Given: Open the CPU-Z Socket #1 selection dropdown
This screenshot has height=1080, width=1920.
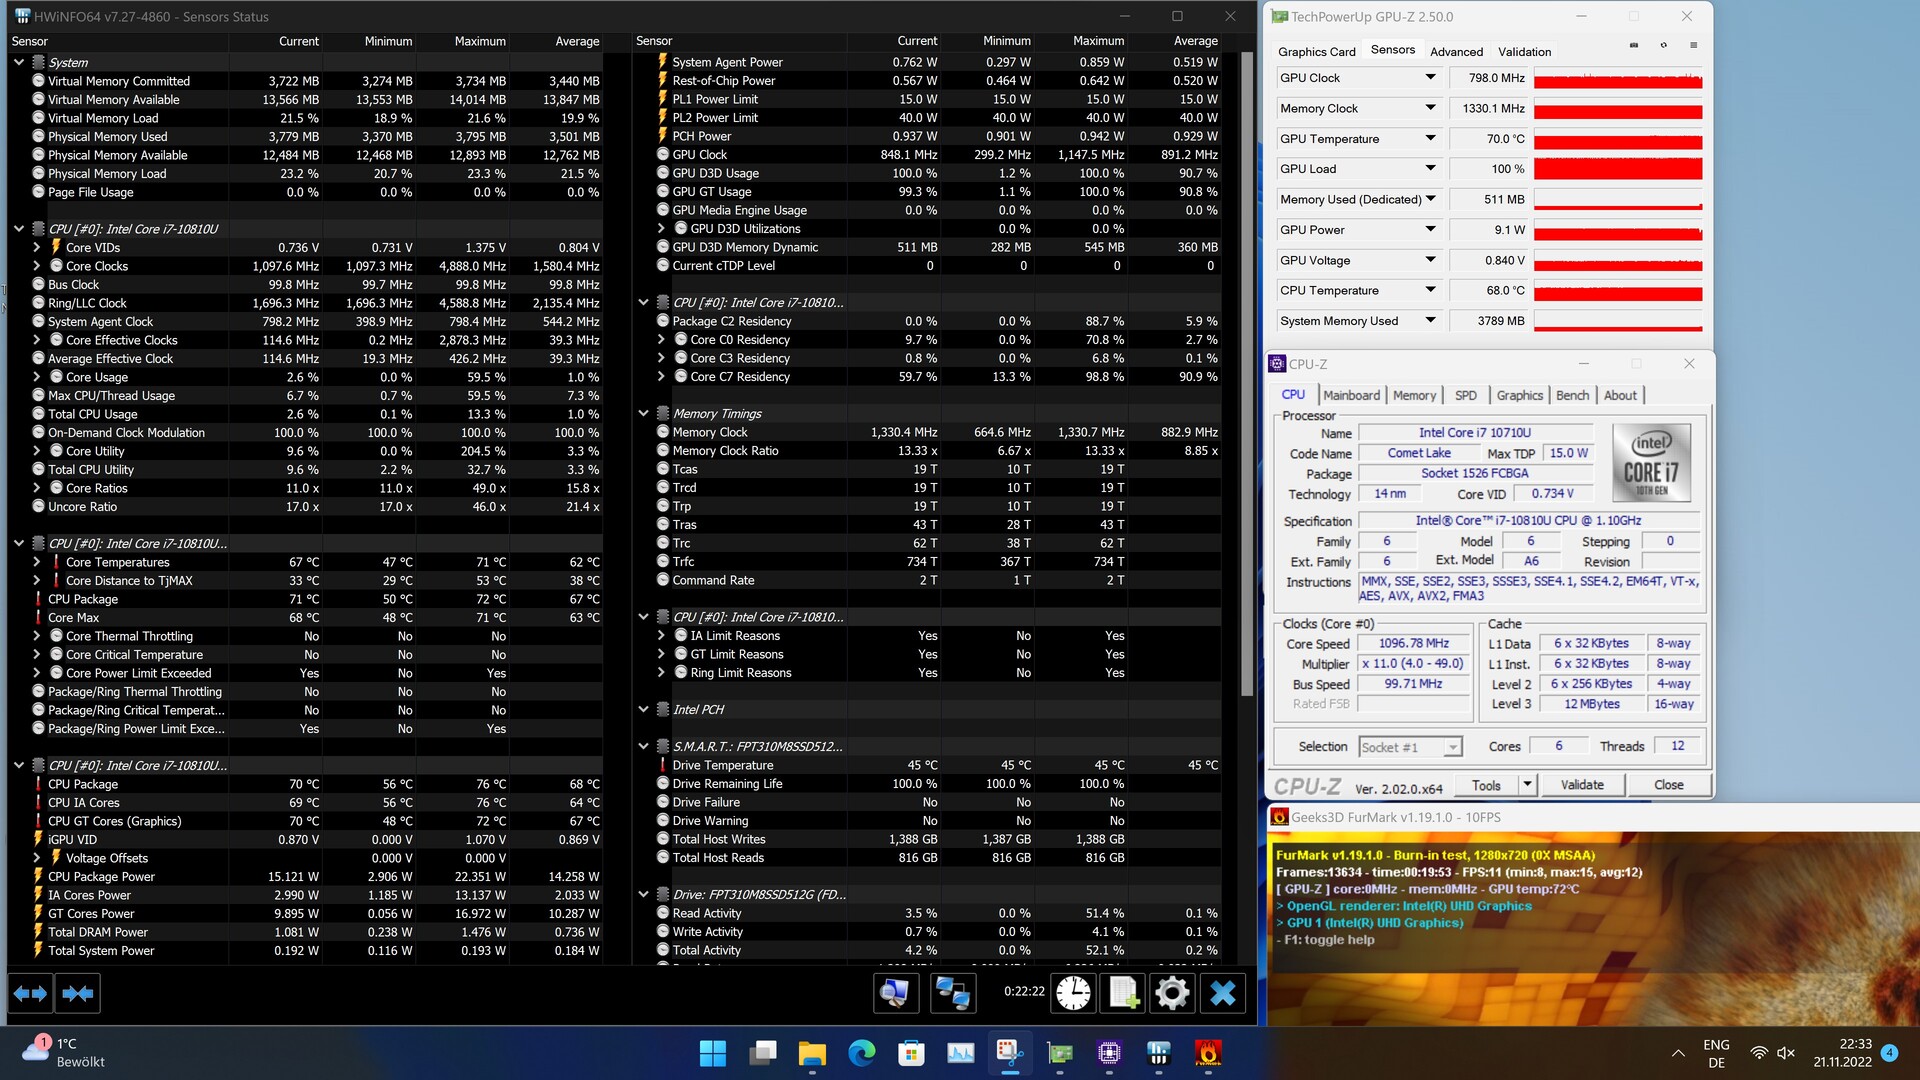Looking at the screenshot, I should click(1452, 747).
